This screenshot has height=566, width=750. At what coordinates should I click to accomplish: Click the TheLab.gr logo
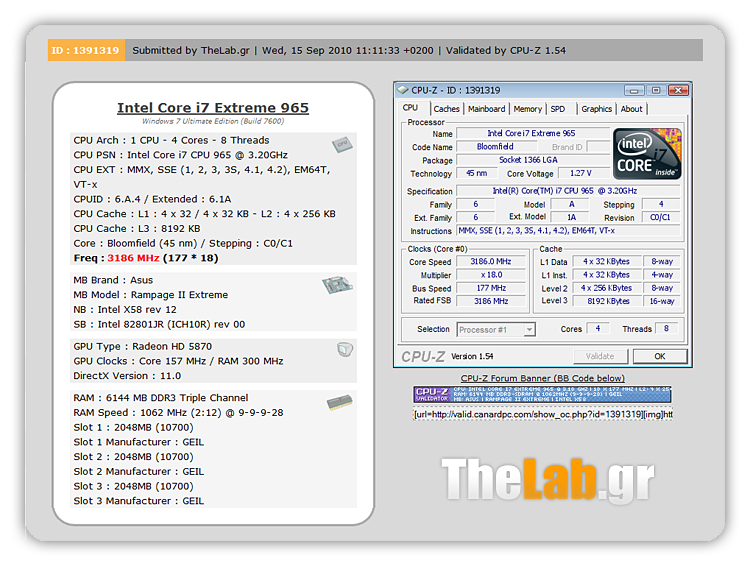tap(548, 480)
